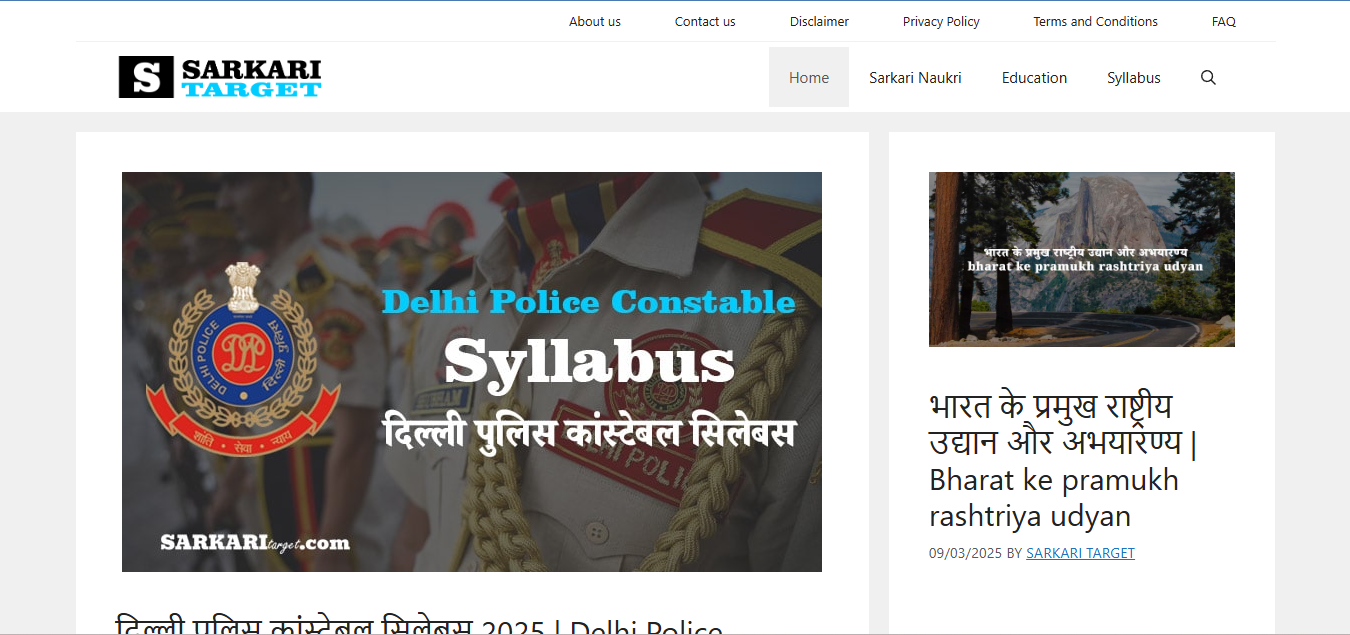Click the 09/03/2025 post date
Image resolution: width=1350 pixels, height=635 pixels.
pos(965,553)
